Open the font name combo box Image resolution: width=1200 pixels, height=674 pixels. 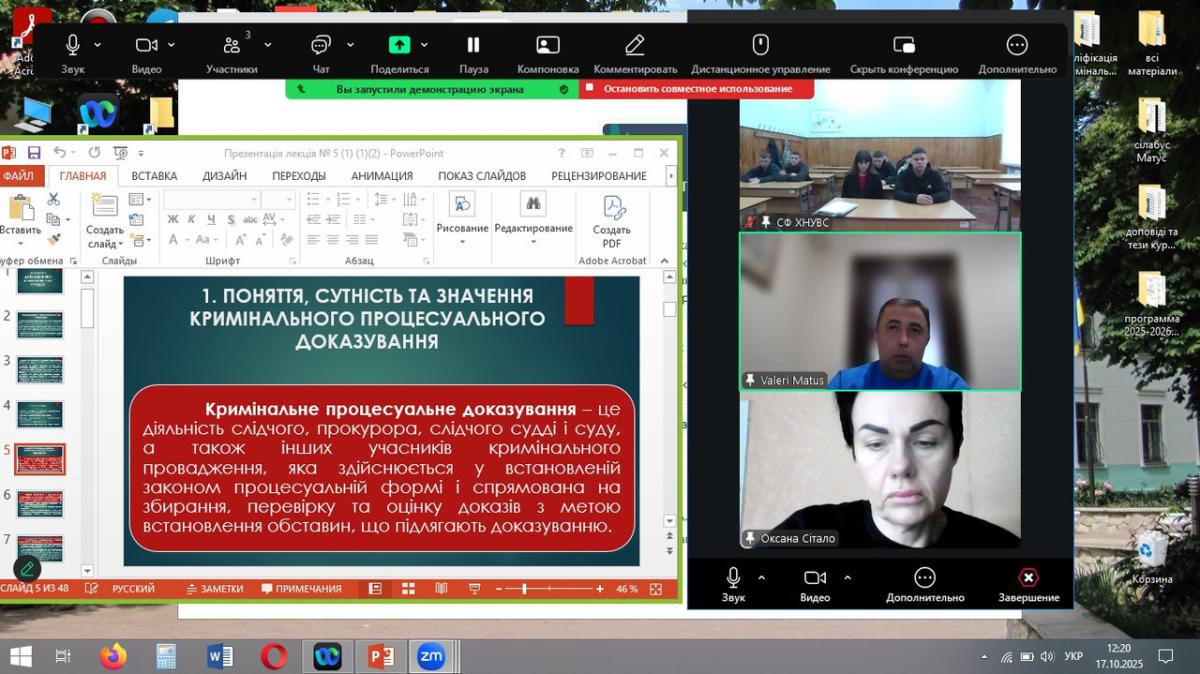[x=210, y=200]
